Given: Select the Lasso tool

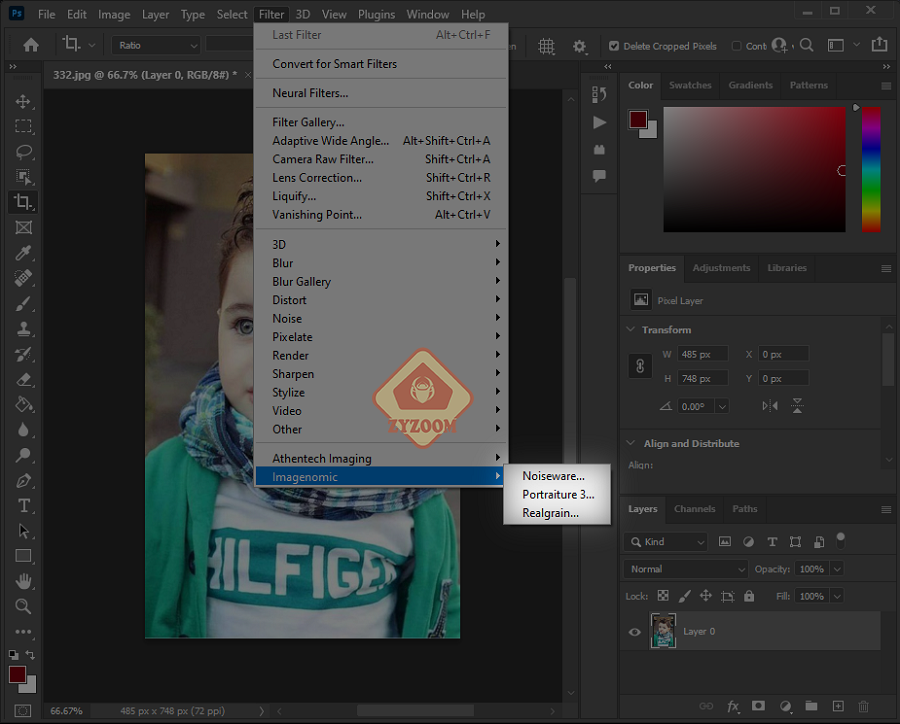Looking at the screenshot, I should coord(23,152).
